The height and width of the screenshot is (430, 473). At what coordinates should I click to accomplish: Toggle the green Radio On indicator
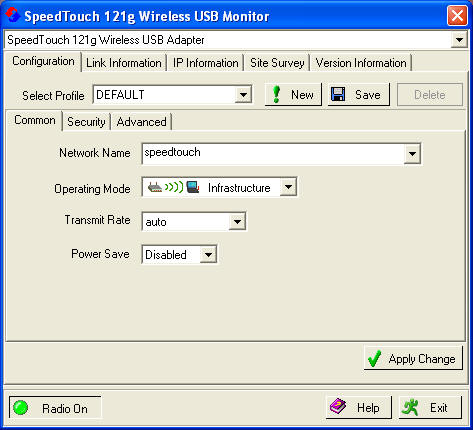[21, 407]
